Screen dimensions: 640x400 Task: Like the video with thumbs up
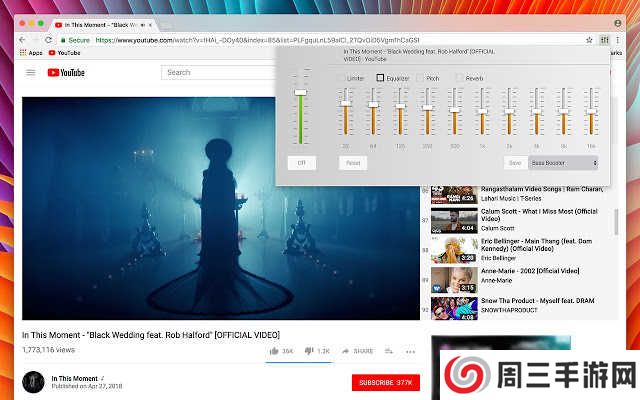274,351
